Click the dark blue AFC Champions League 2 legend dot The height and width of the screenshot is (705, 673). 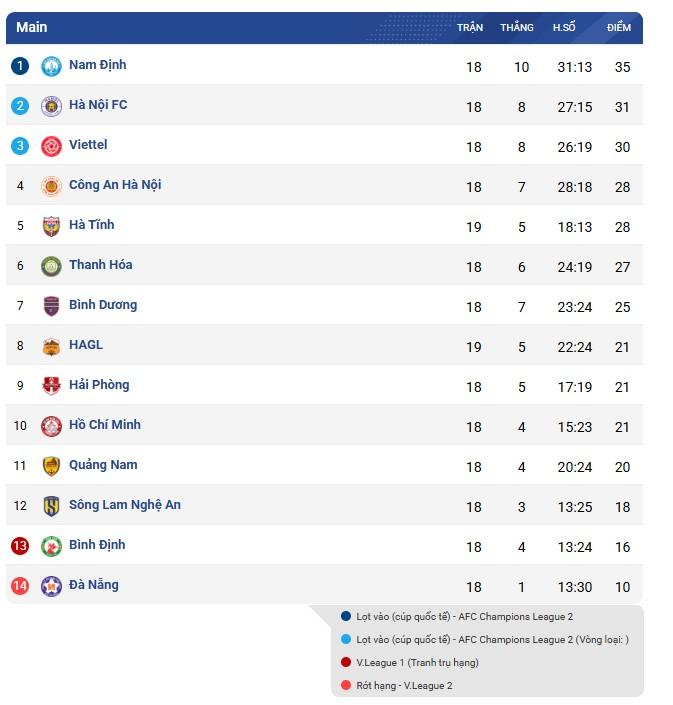(x=346, y=616)
